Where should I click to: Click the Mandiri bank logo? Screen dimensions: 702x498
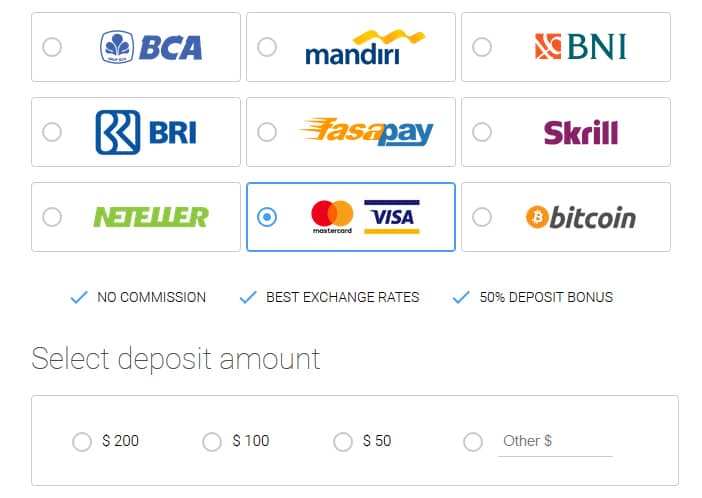(365, 47)
